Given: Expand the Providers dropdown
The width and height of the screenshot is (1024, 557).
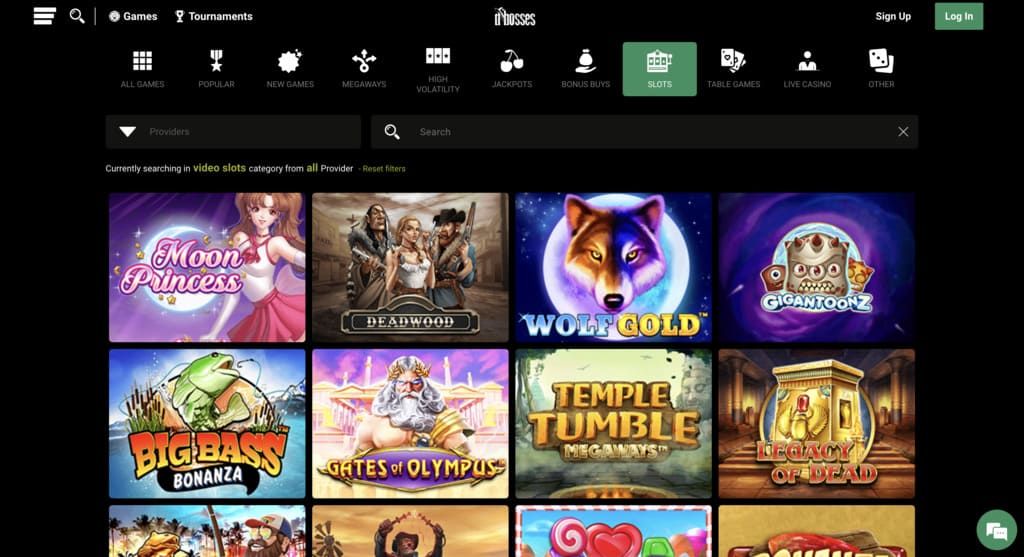Looking at the screenshot, I should tap(233, 132).
